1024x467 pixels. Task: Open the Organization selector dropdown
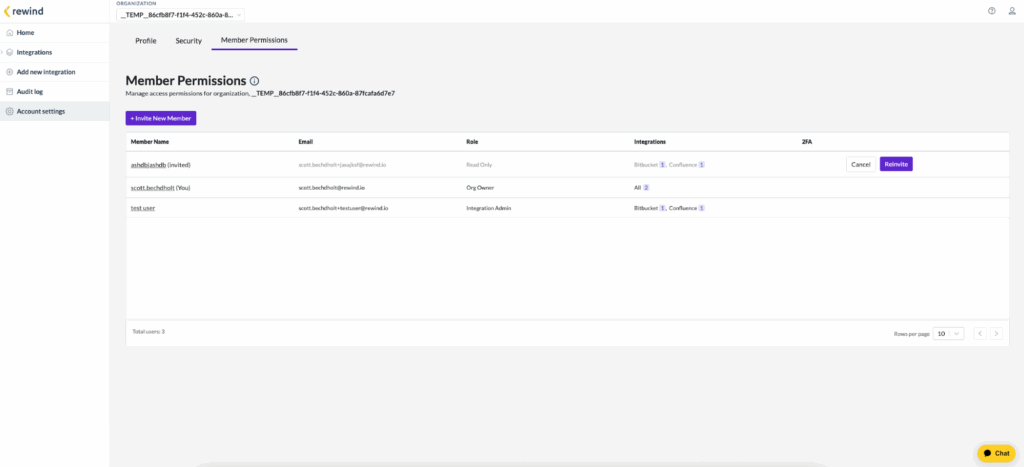pyautogui.click(x=180, y=14)
